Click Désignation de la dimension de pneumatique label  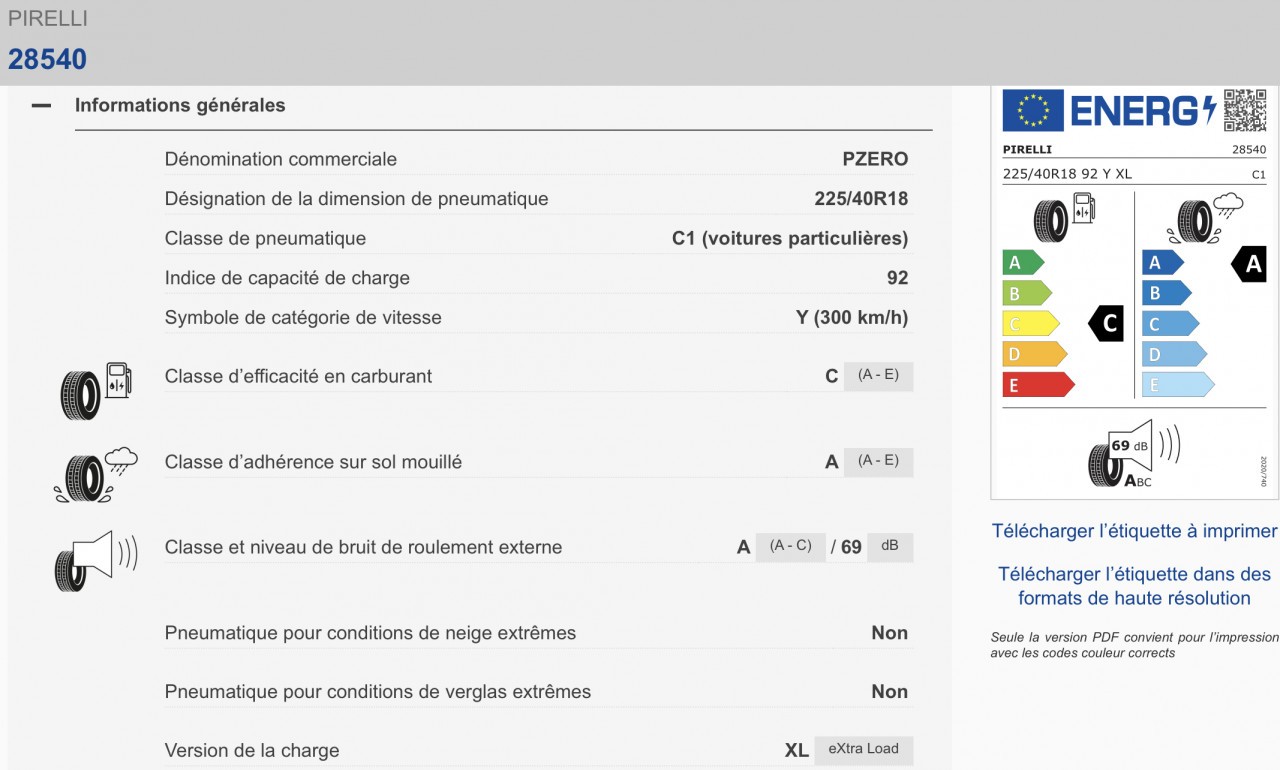click(x=357, y=199)
